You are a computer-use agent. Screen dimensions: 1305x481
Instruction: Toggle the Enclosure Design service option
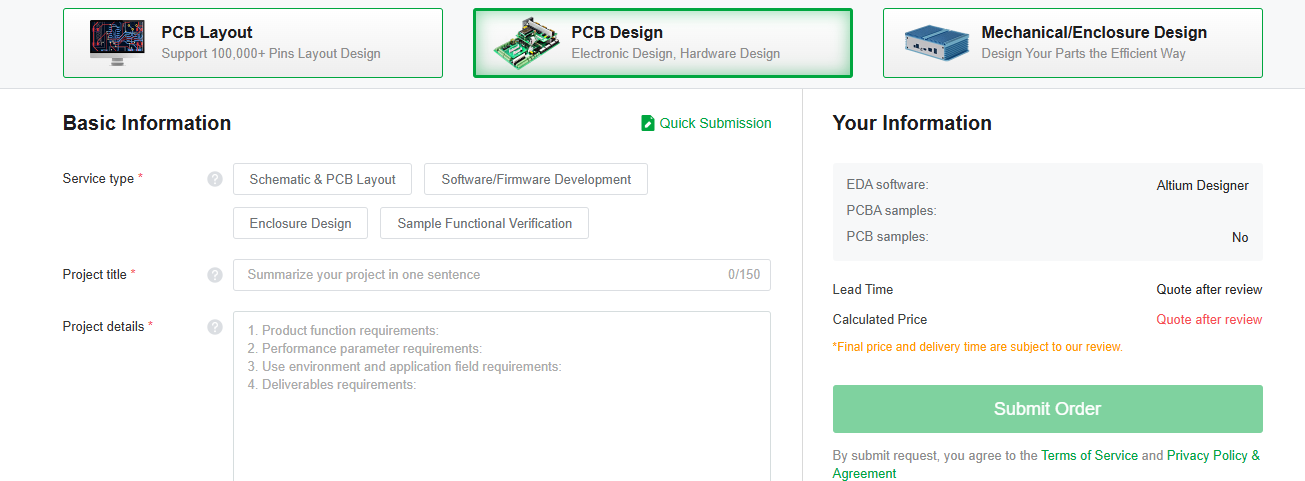[300, 223]
